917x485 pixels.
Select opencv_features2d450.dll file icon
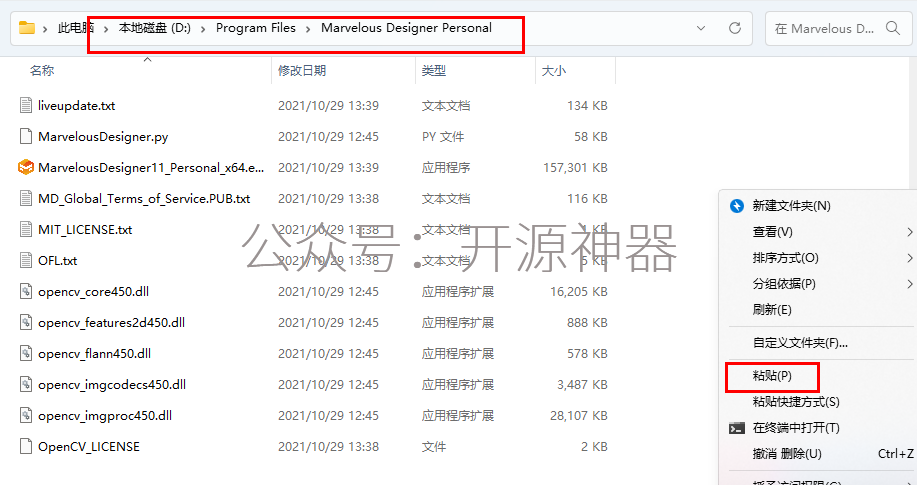[26, 322]
